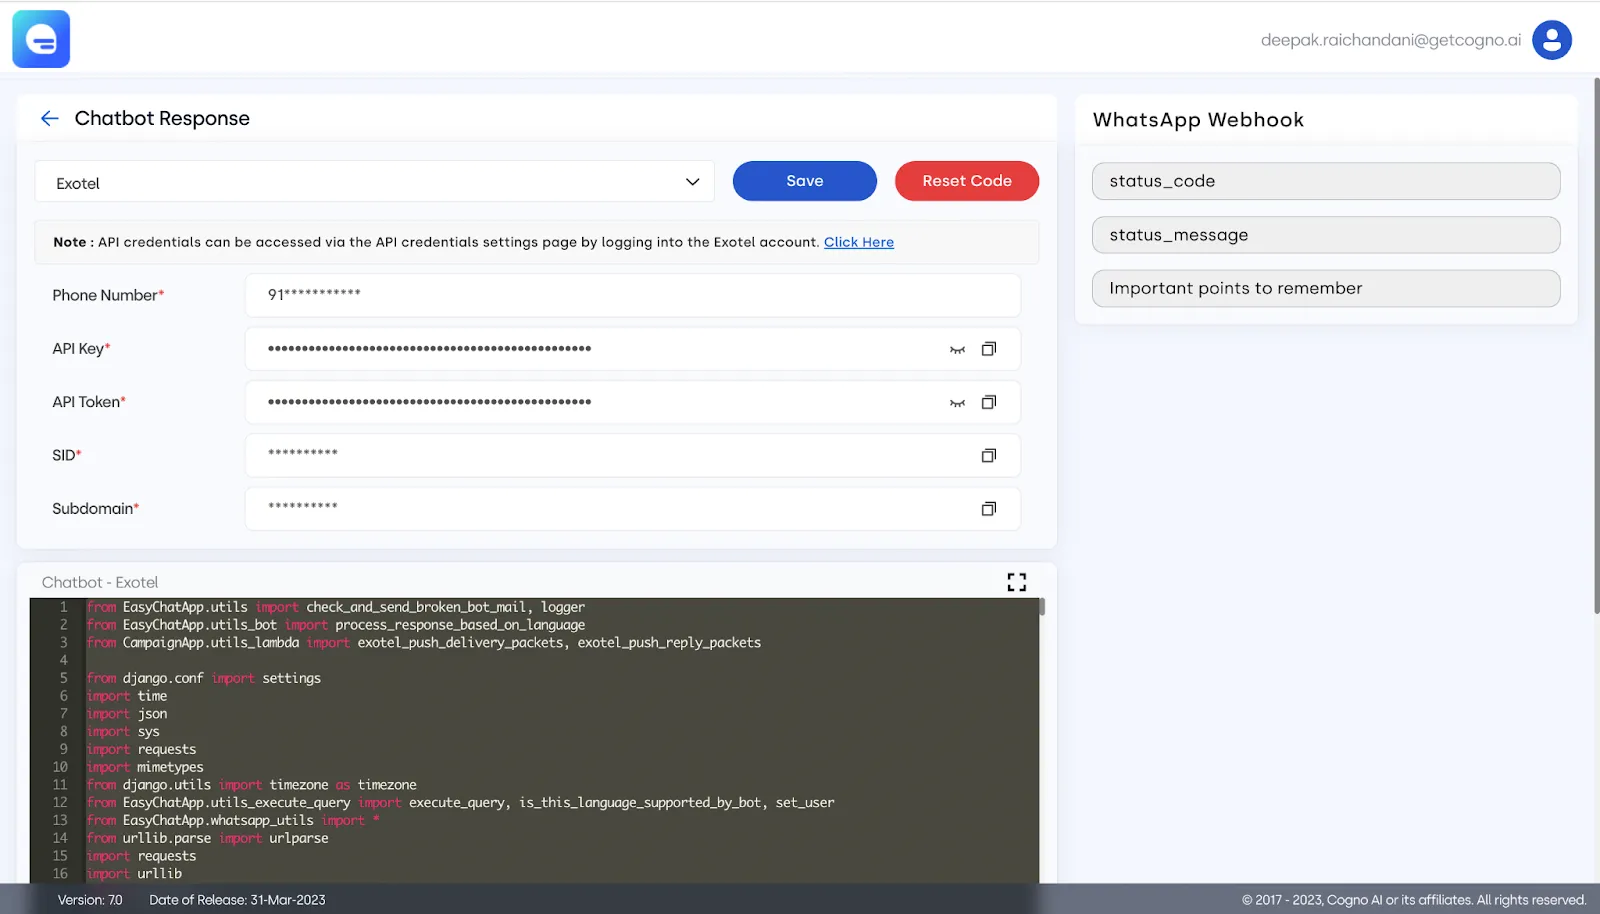Copy the API Key value
The image size is (1600, 914).
pyautogui.click(x=988, y=349)
